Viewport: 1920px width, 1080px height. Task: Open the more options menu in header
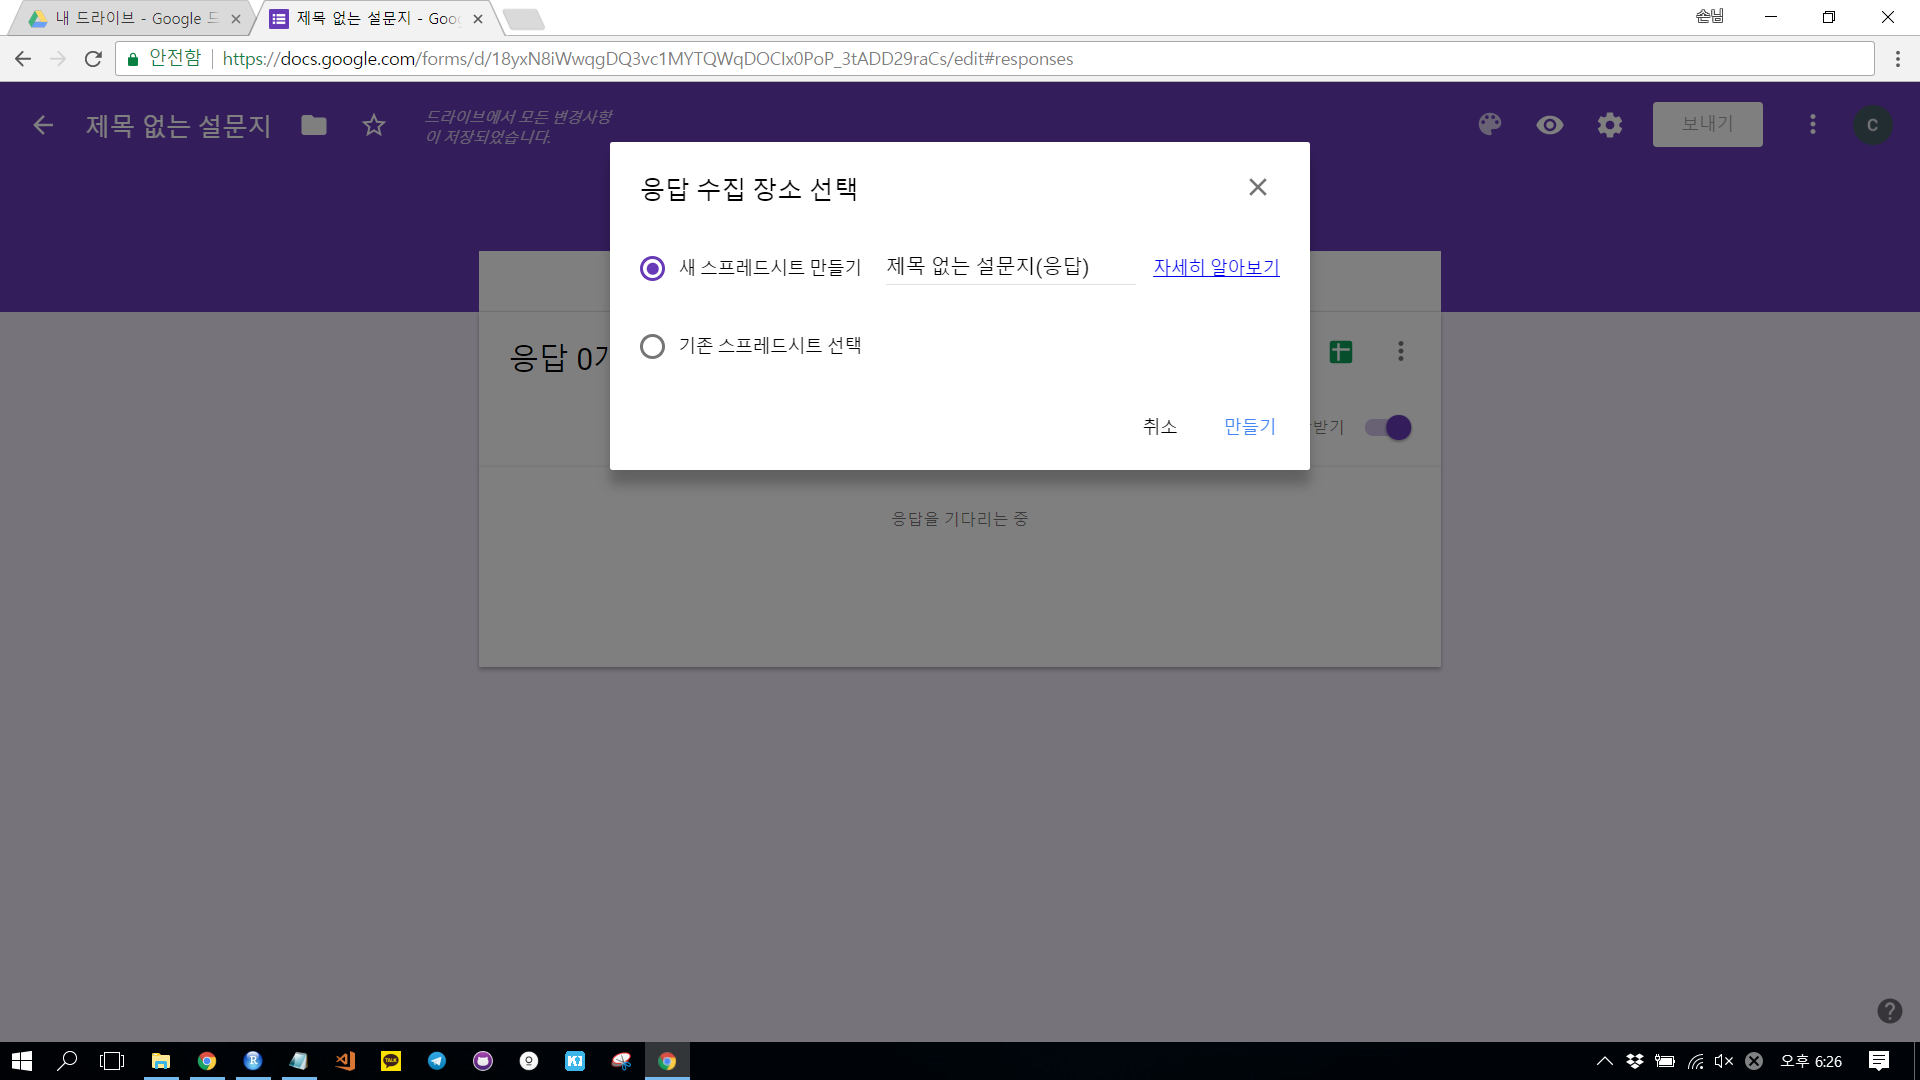1812,125
